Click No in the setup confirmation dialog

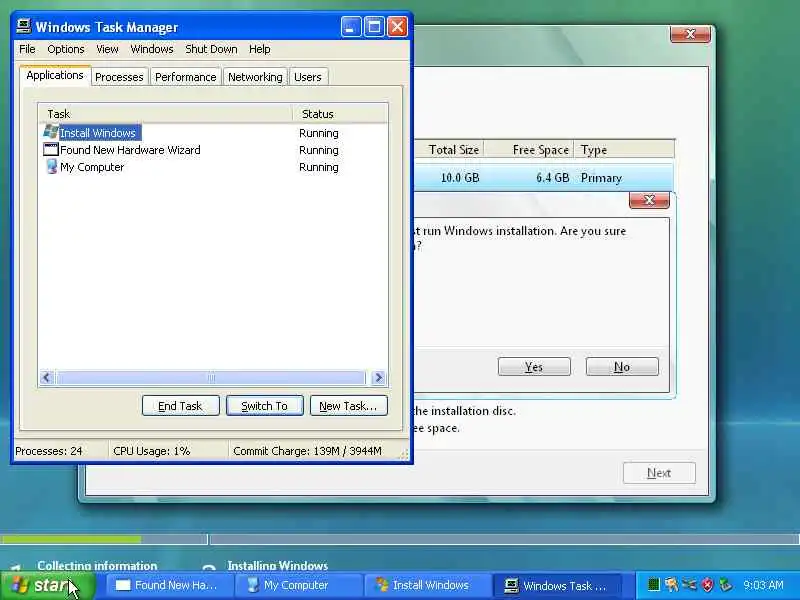[x=622, y=366]
